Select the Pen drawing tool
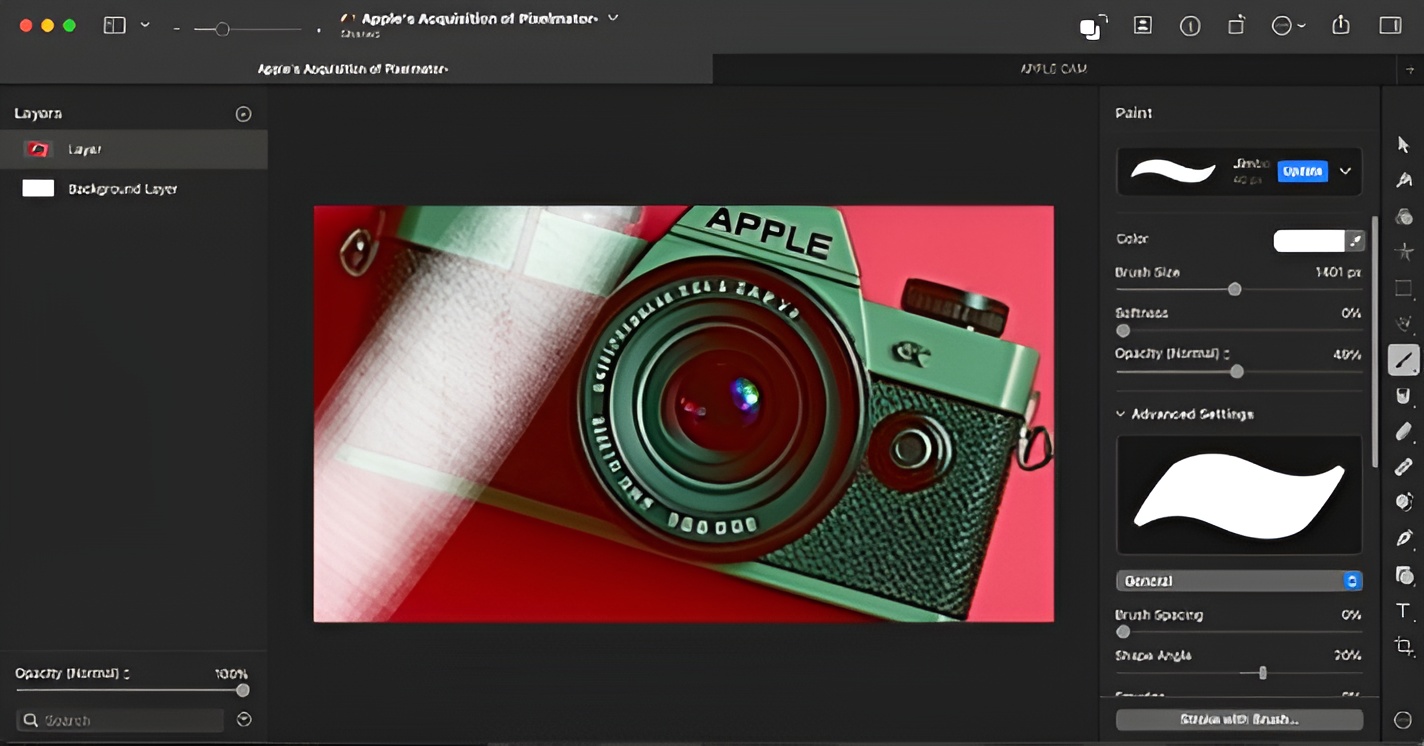1424x746 pixels. pyautogui.click(x=1403, y=539)
